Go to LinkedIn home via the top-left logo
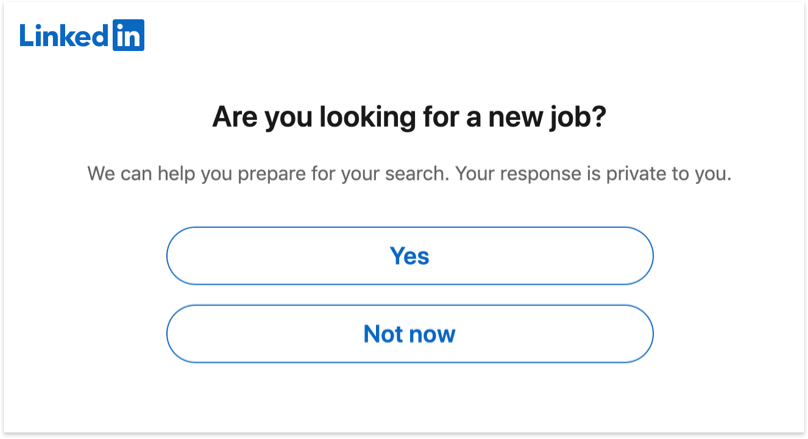This screenshot has height=439, width=808. 82,35
